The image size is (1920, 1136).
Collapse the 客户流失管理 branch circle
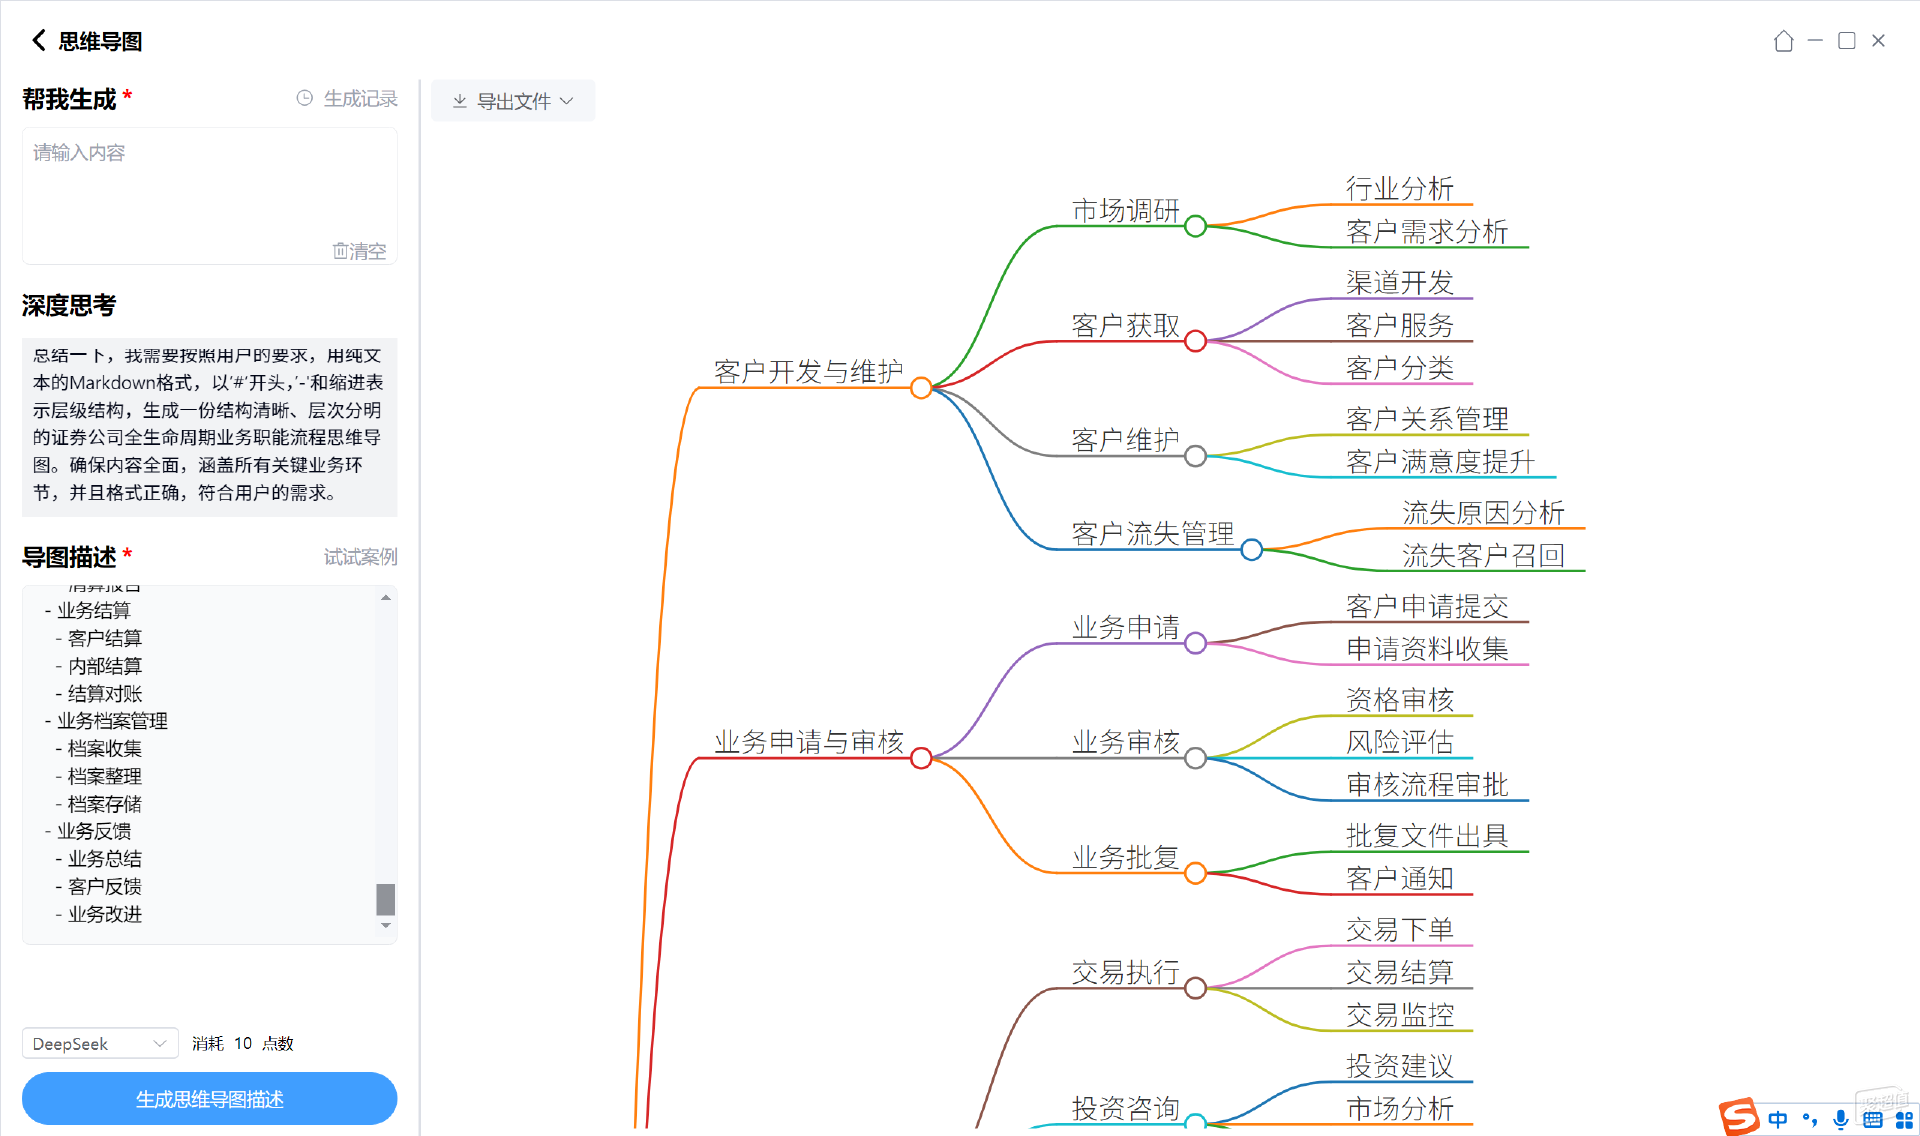1251,549
